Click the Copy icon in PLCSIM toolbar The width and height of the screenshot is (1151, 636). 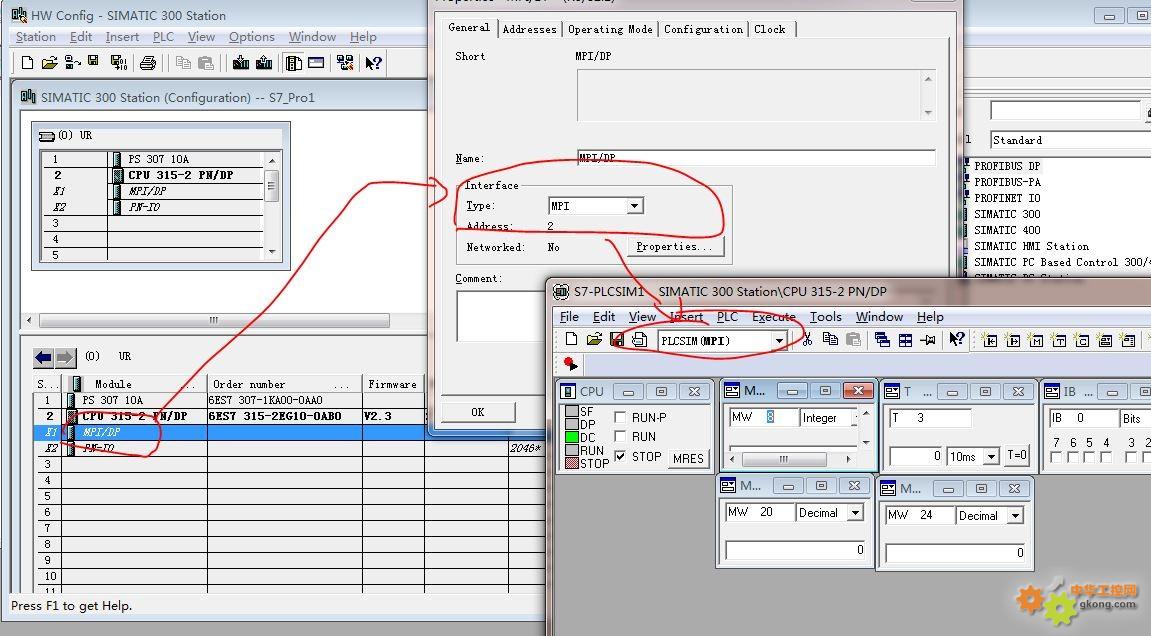click(x=830, y=339)
